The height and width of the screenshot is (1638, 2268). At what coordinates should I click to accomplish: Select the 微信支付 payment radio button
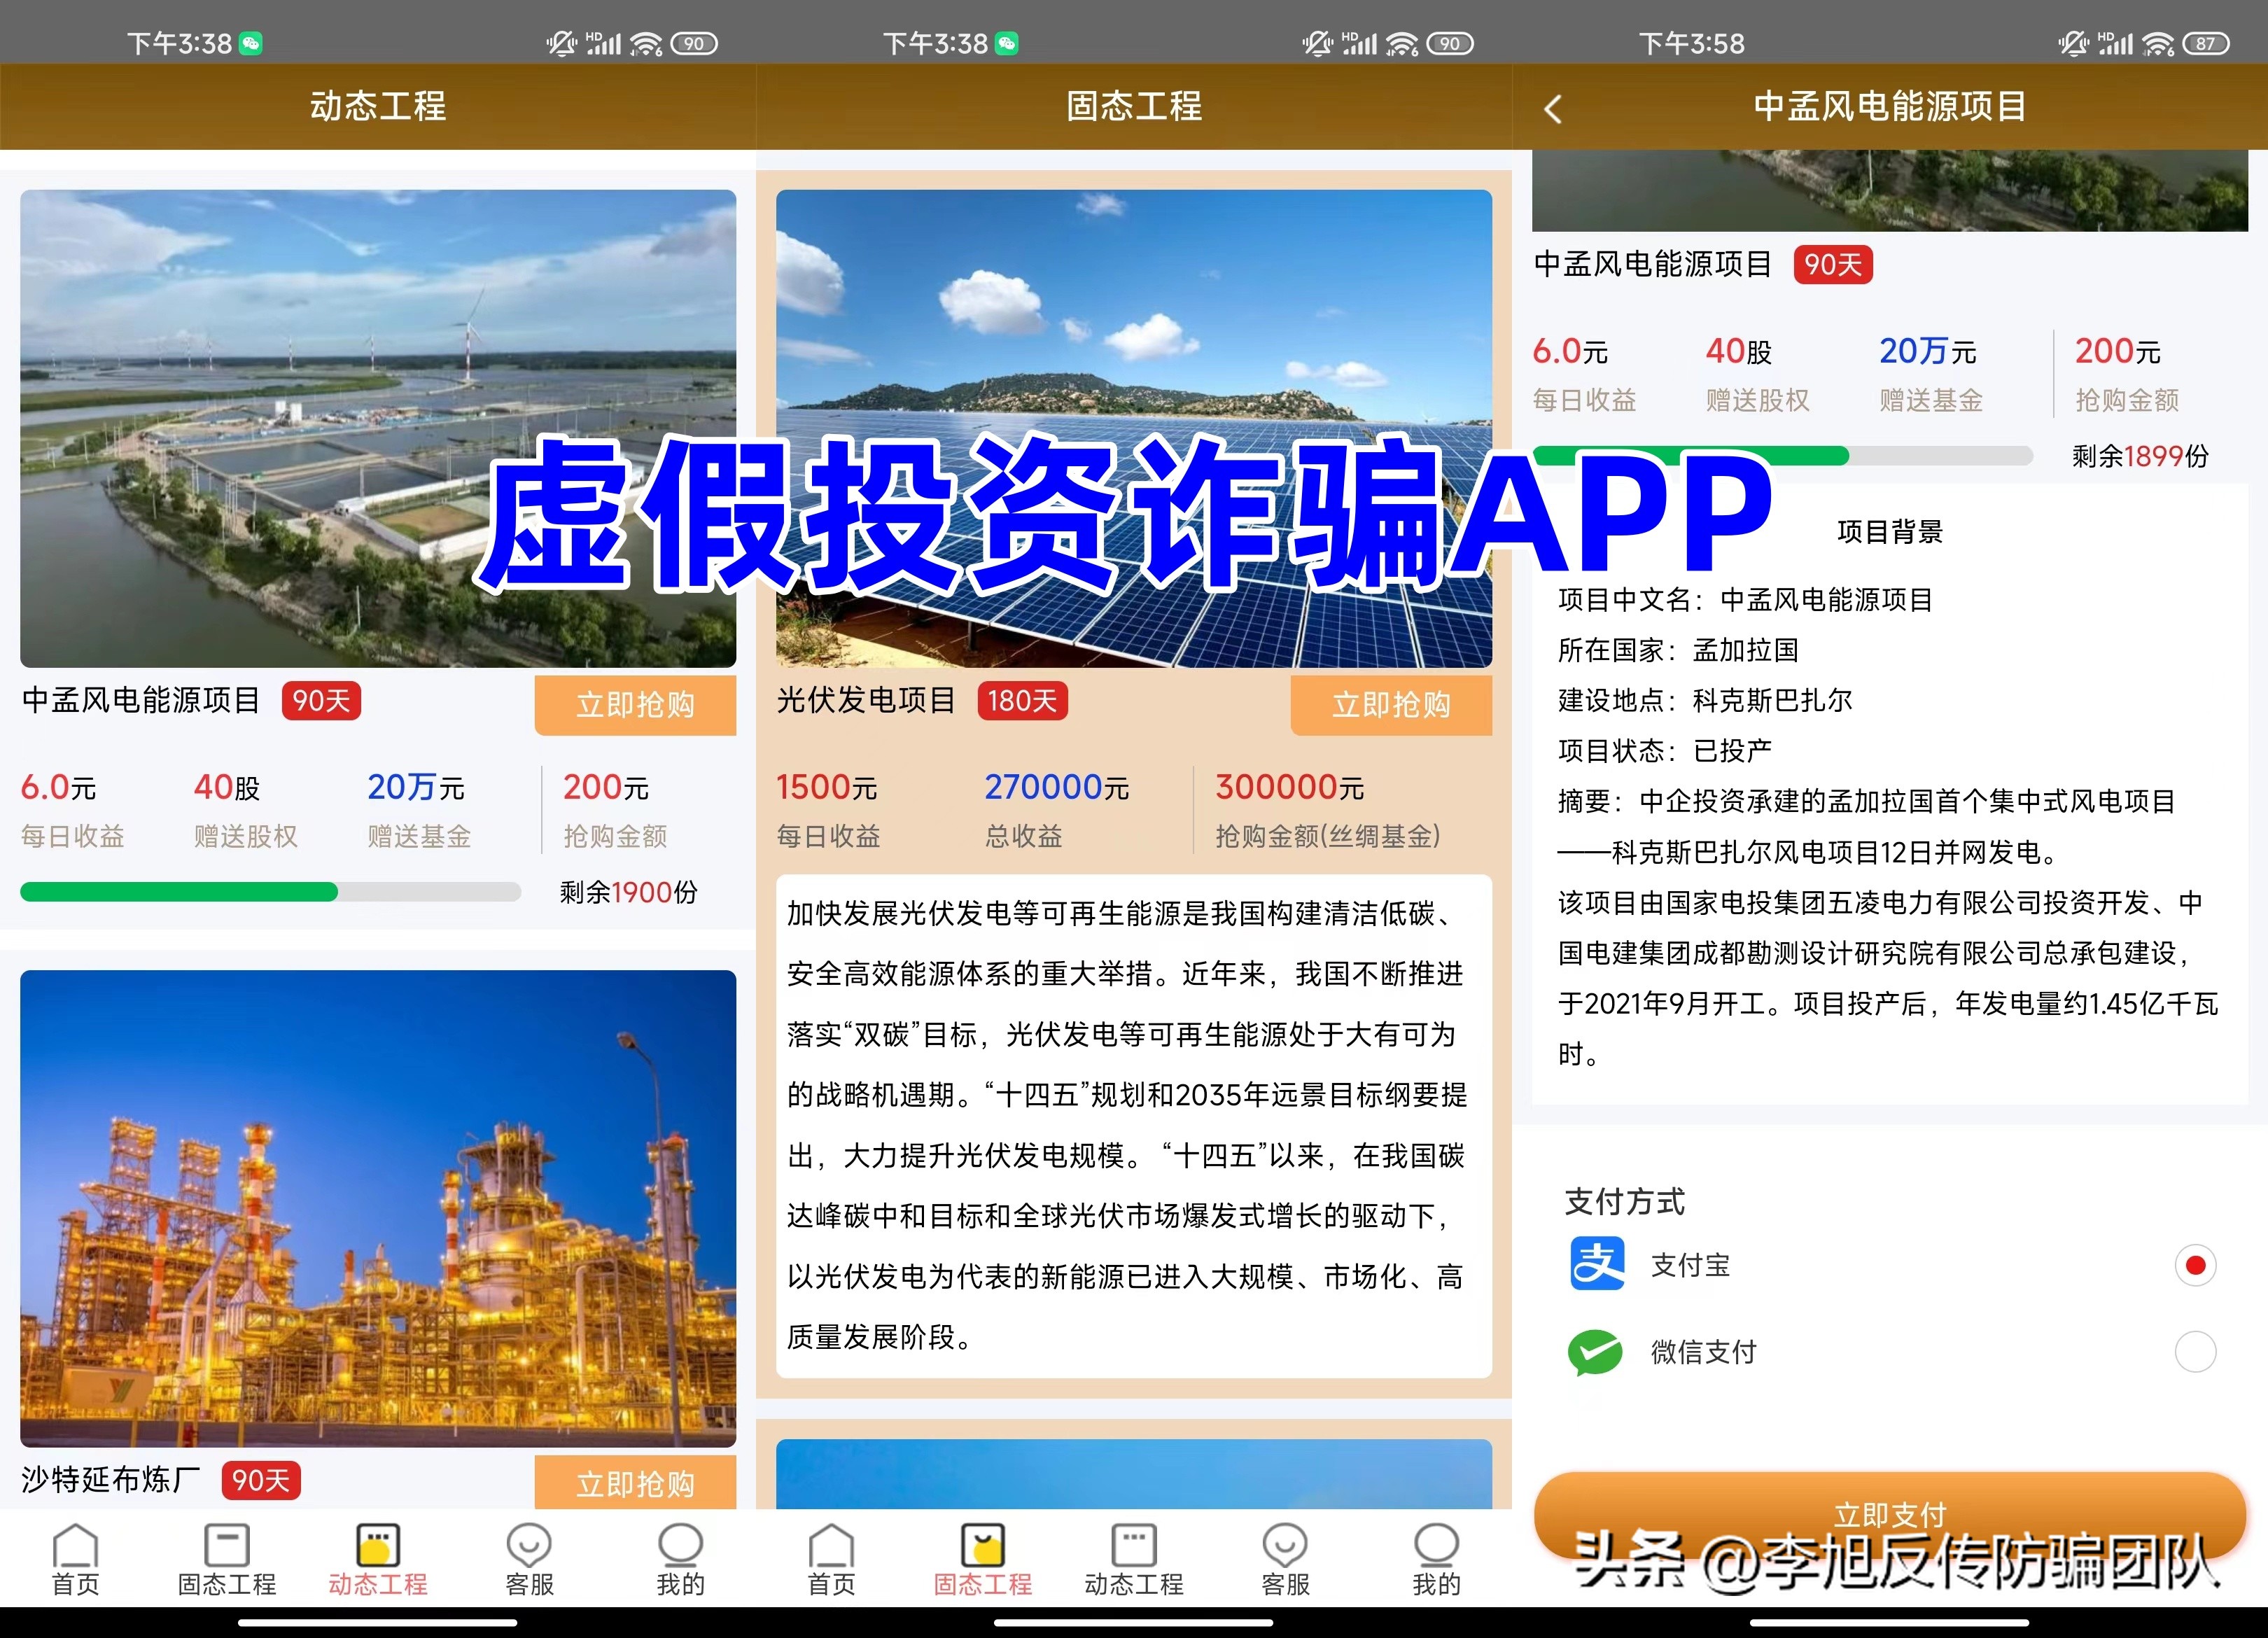[2196, 1352]
